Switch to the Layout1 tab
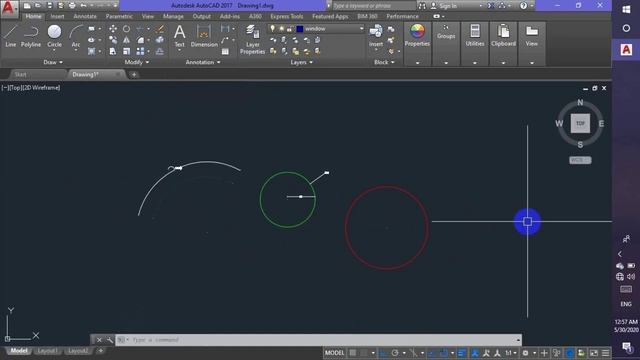This screenshot has height=360, width=640. pyautogui.click(x=47, y=351)
